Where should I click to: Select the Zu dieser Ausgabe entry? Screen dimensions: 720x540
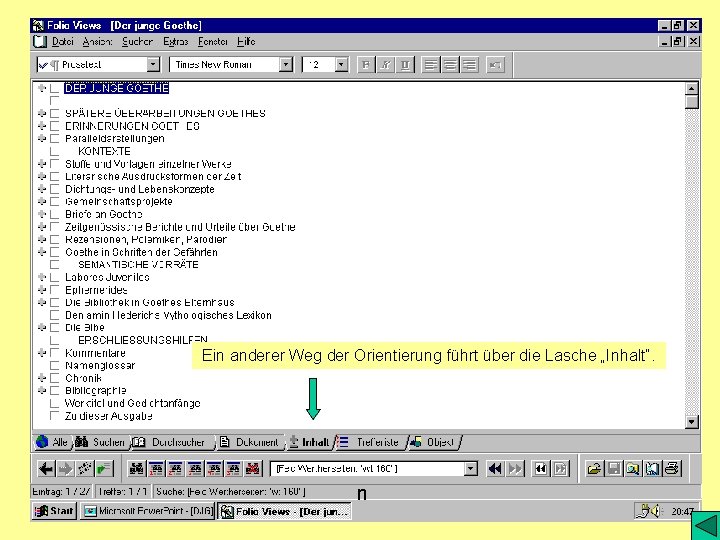[108, 416]
